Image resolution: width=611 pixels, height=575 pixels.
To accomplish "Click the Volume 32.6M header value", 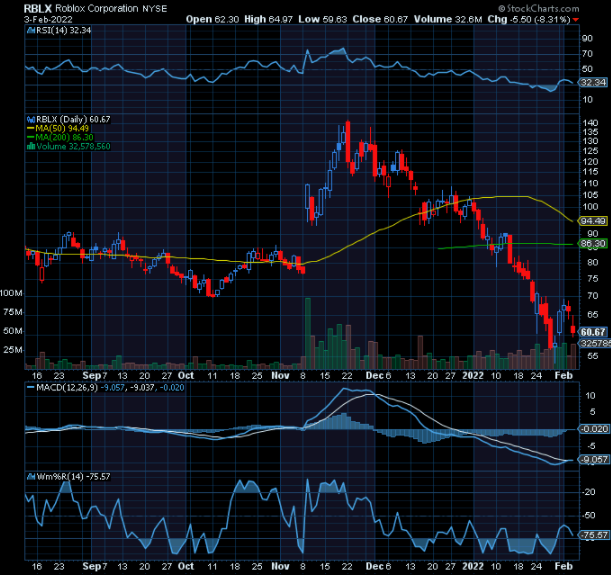I will [448, 19].
